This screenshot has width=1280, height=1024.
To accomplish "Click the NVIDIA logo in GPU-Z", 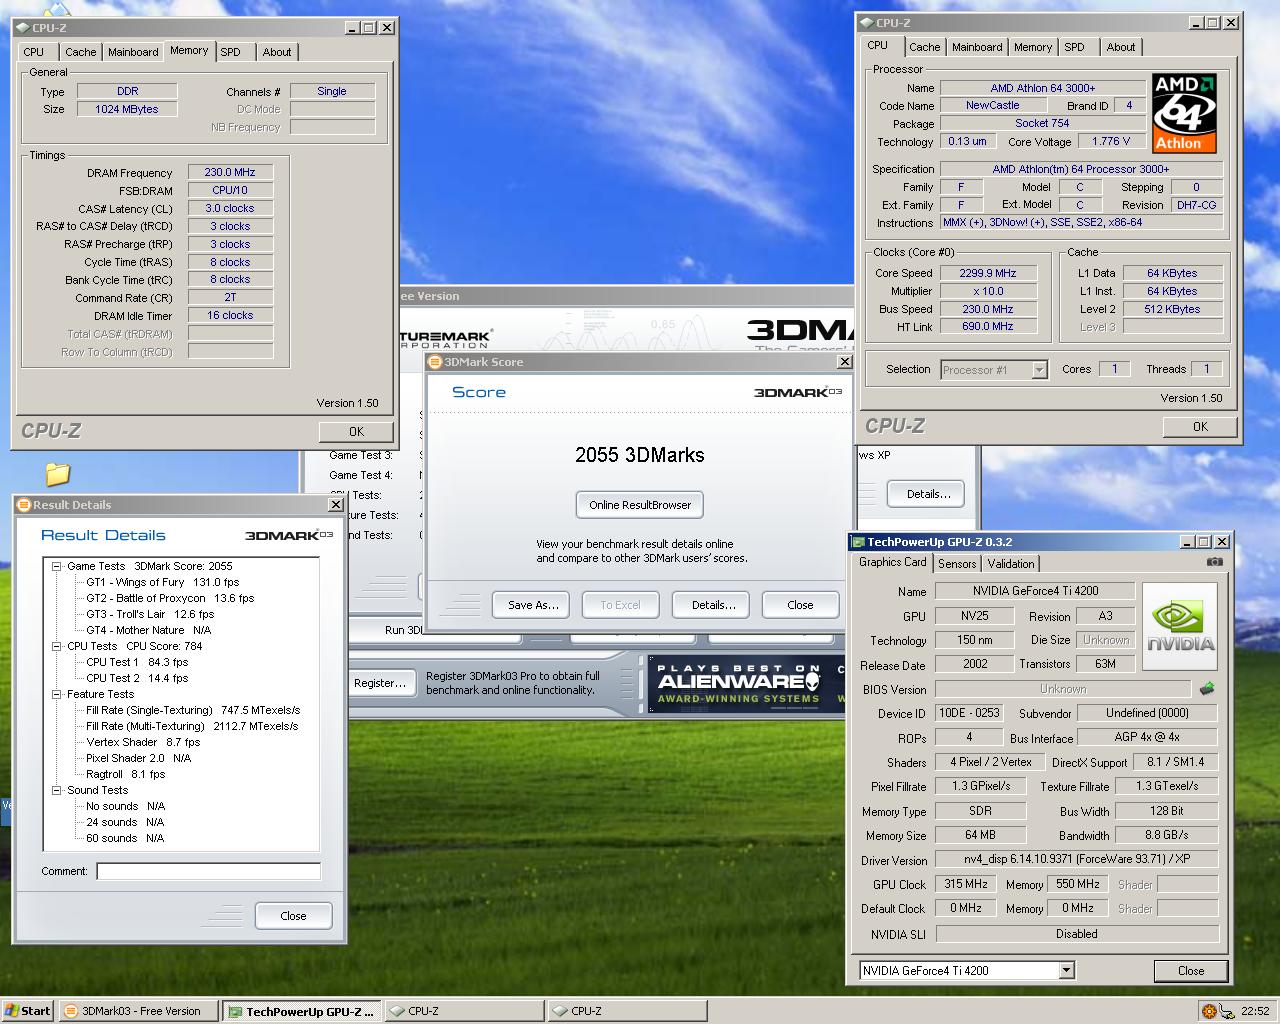I will click(1180, 627).
